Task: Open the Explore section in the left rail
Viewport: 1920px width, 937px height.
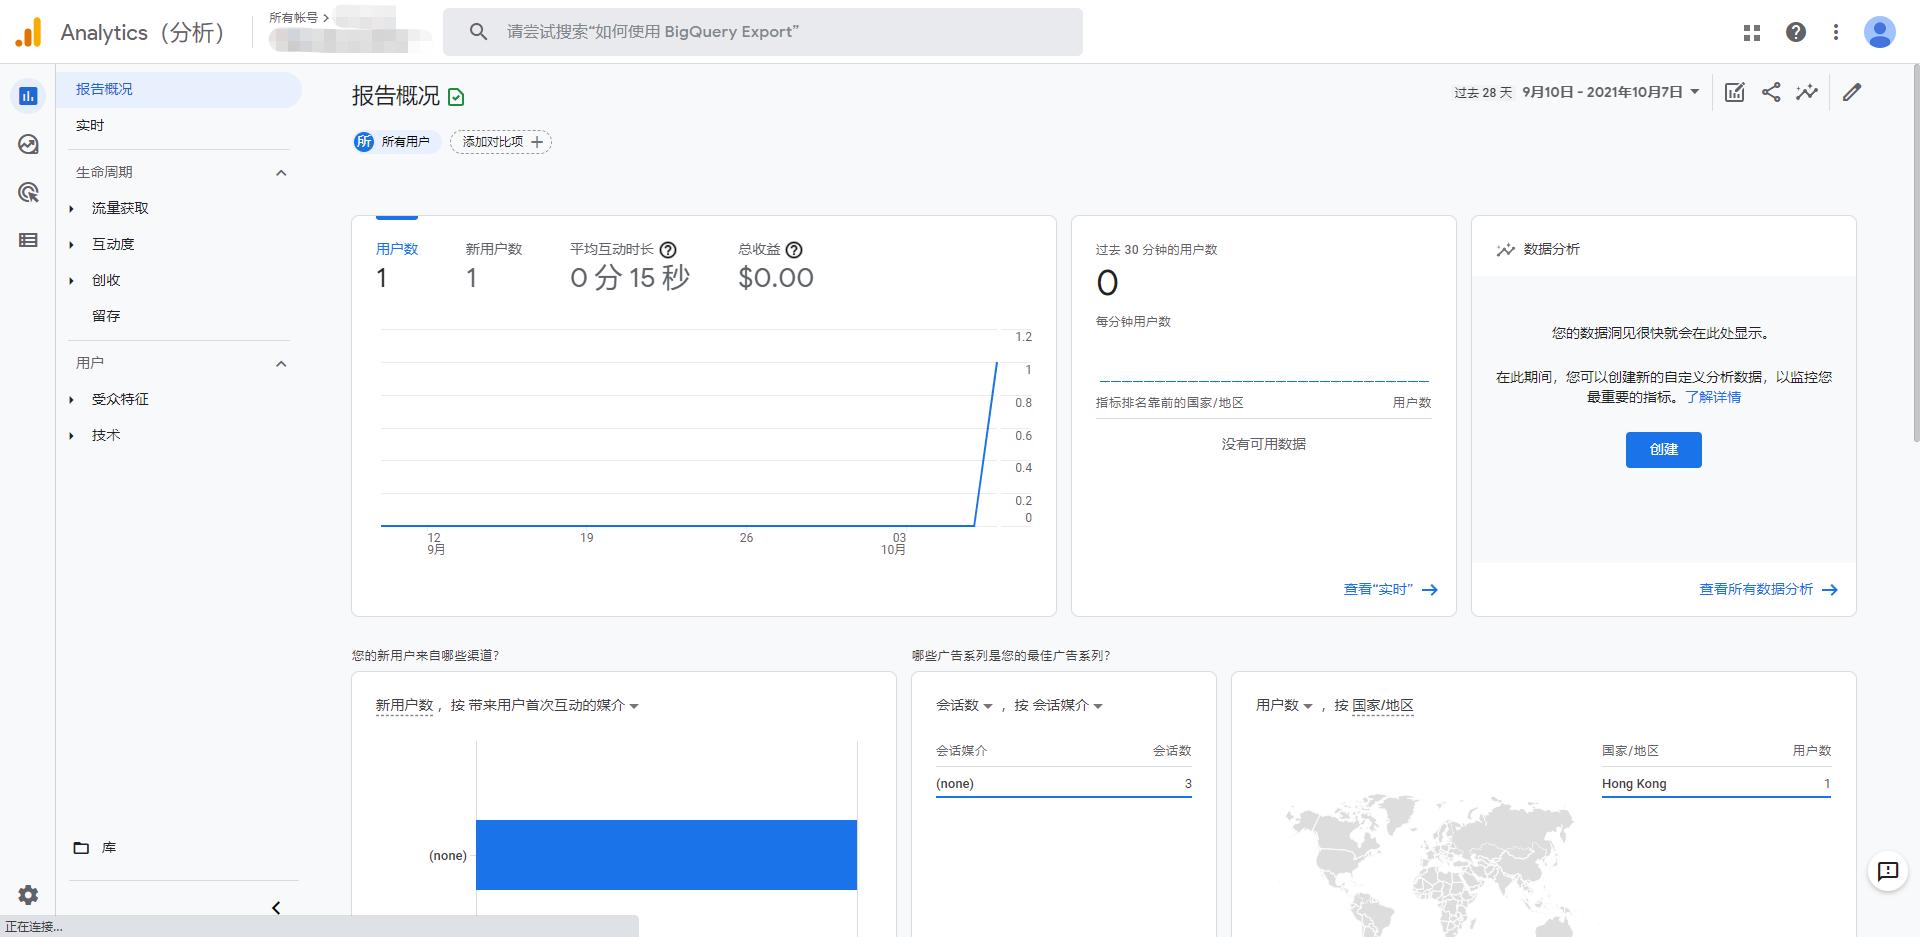Action: pyautogui.click(x=28, y=144)
